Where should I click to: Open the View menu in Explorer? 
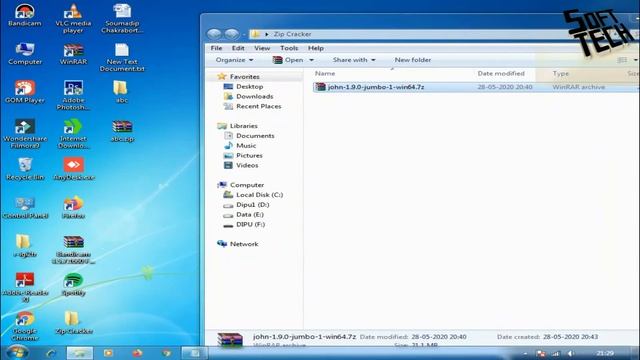tap(262, 48)
